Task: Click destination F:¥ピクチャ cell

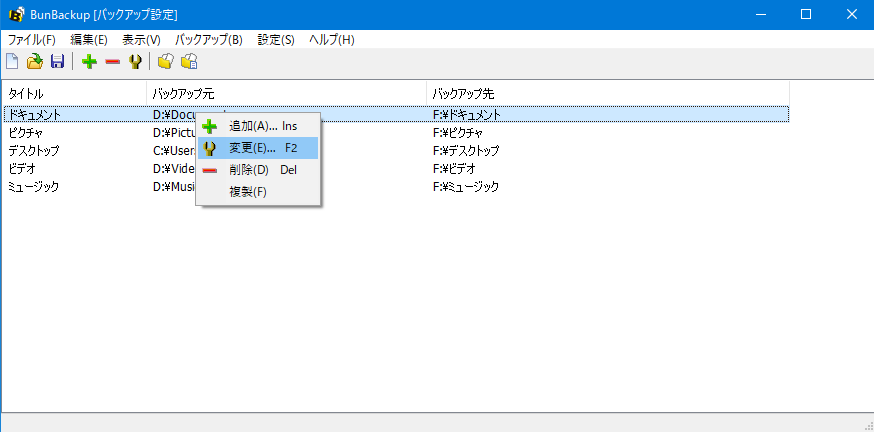Action: coord(458,133)
